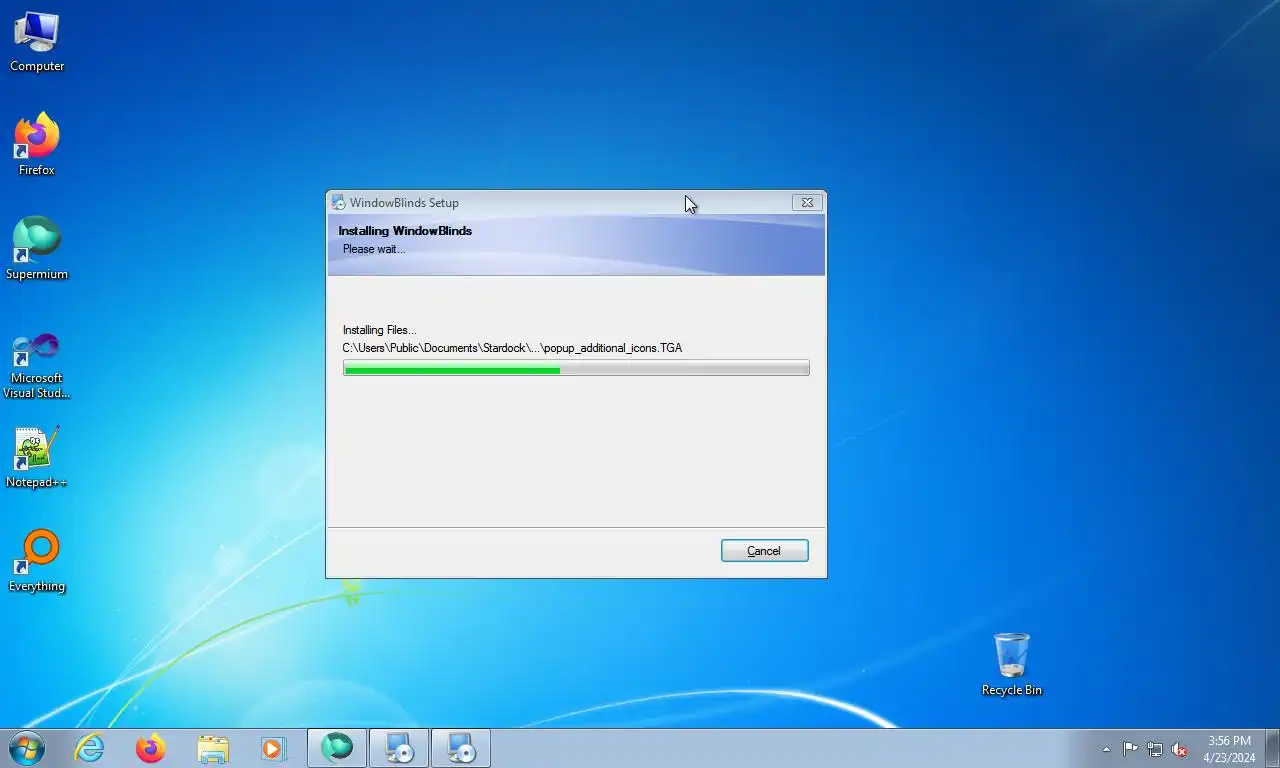Open Firefox from the taskbar
The image size is (1280, 768).
point(151,748)
